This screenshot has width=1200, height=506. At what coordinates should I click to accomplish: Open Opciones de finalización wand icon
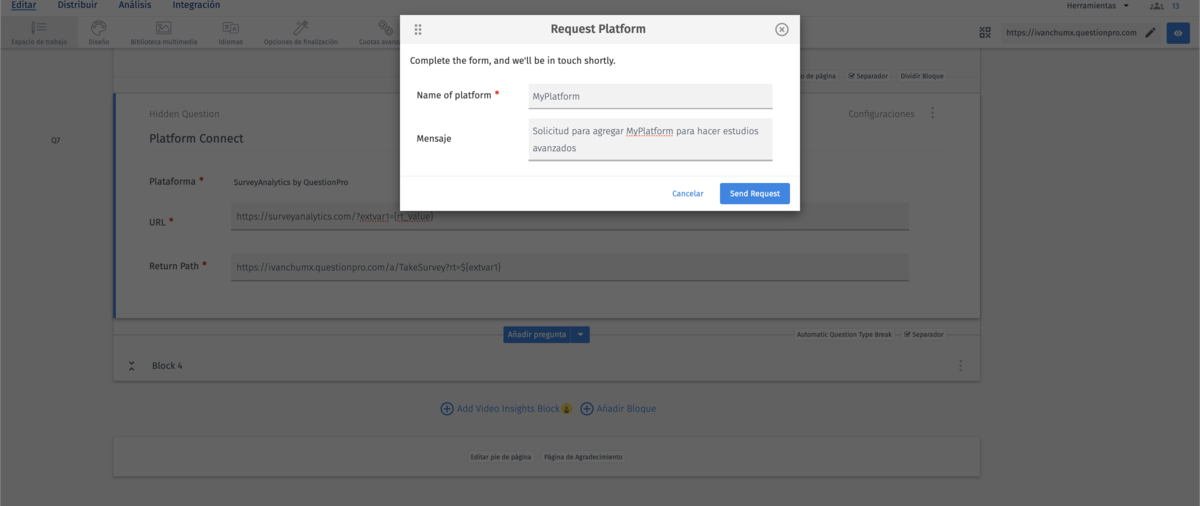pos(300,32)
